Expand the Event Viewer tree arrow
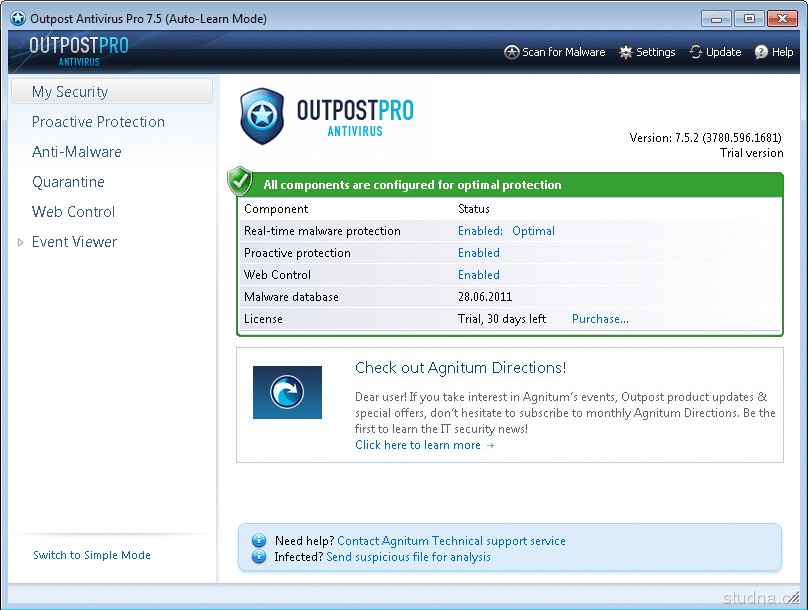Viewport: 808px width, 610px height. click(21, 242)
